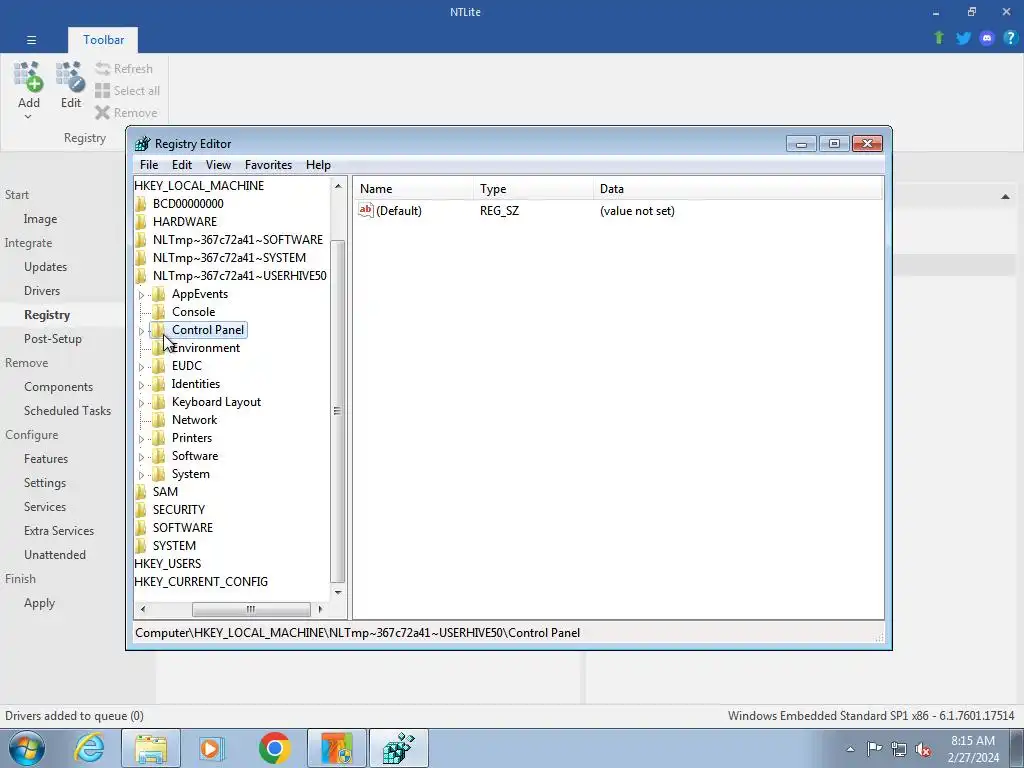Open Google Chrome from taskbar

274,748
